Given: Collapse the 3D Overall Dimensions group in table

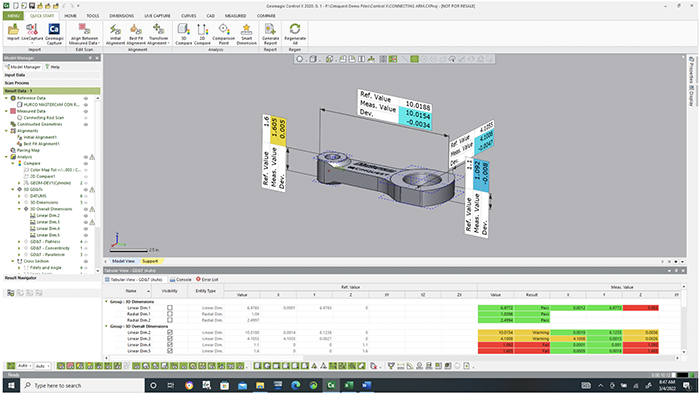Looking at the screenshot, I should point(106,326).
